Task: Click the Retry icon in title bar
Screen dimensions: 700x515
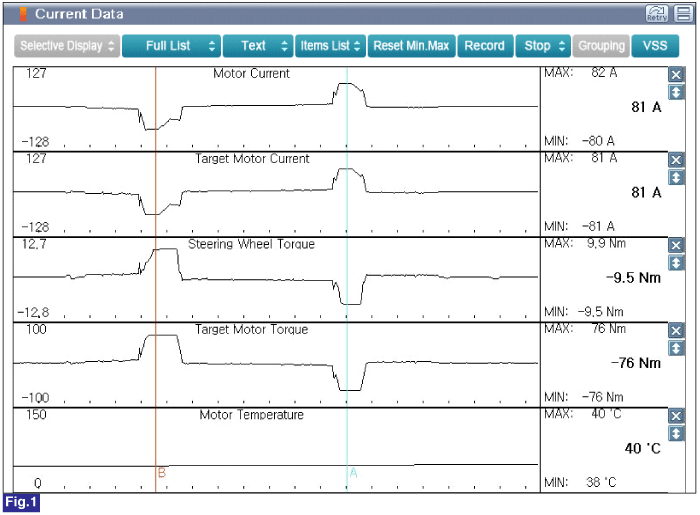Action: [657, 13]
